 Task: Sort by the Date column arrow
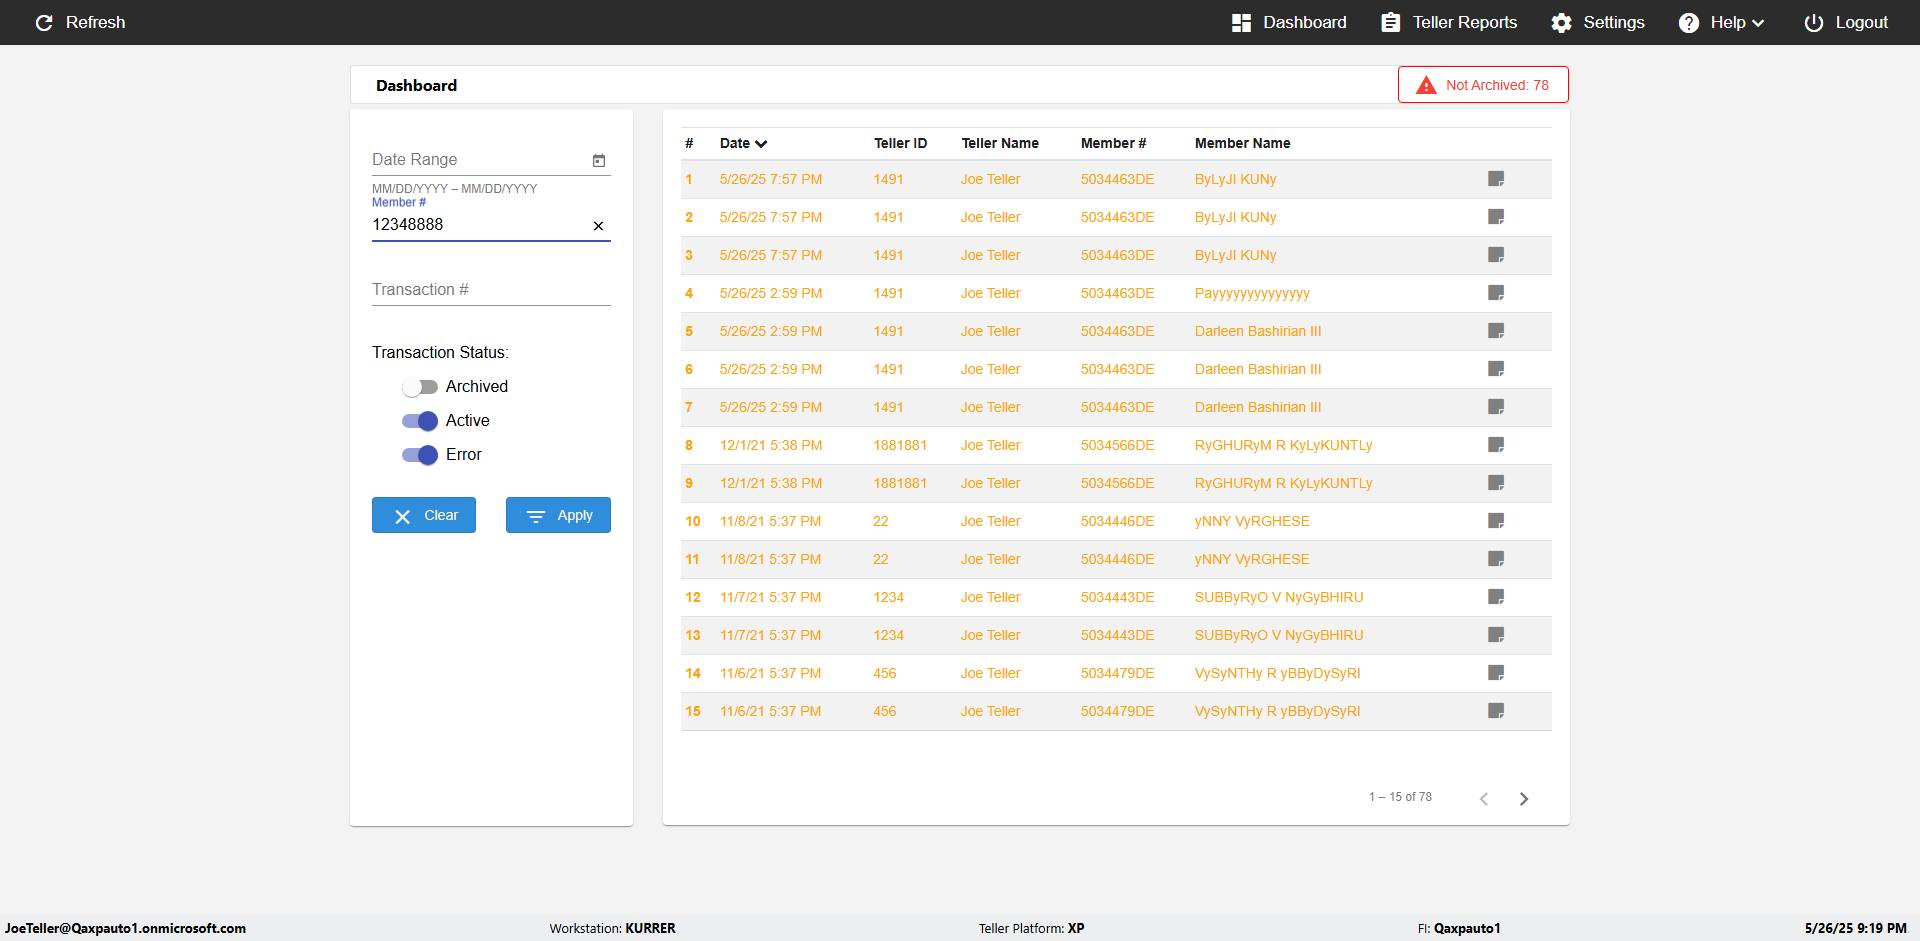pos(761,144)
